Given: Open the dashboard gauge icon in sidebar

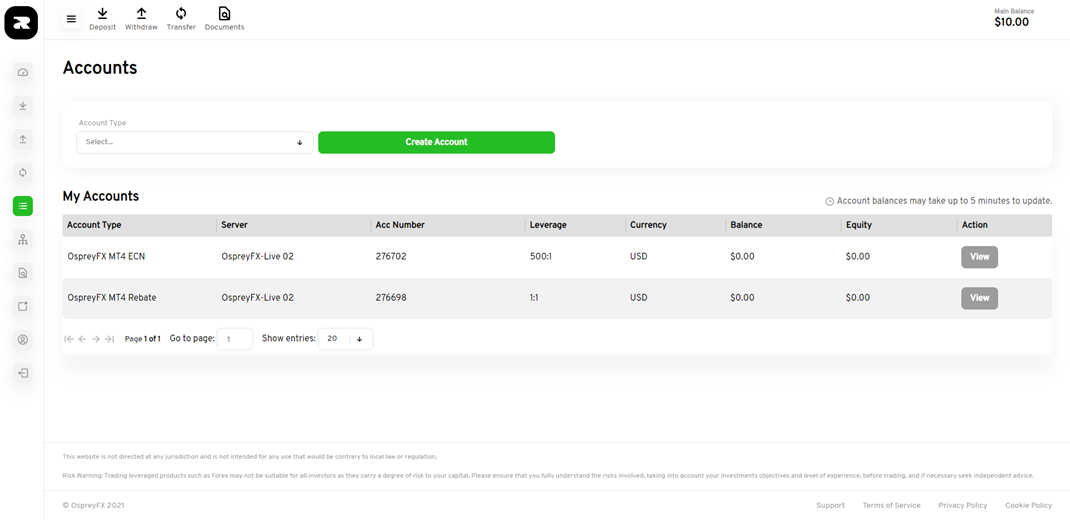Looking at the screenshot, I should (x=23, y=72).
